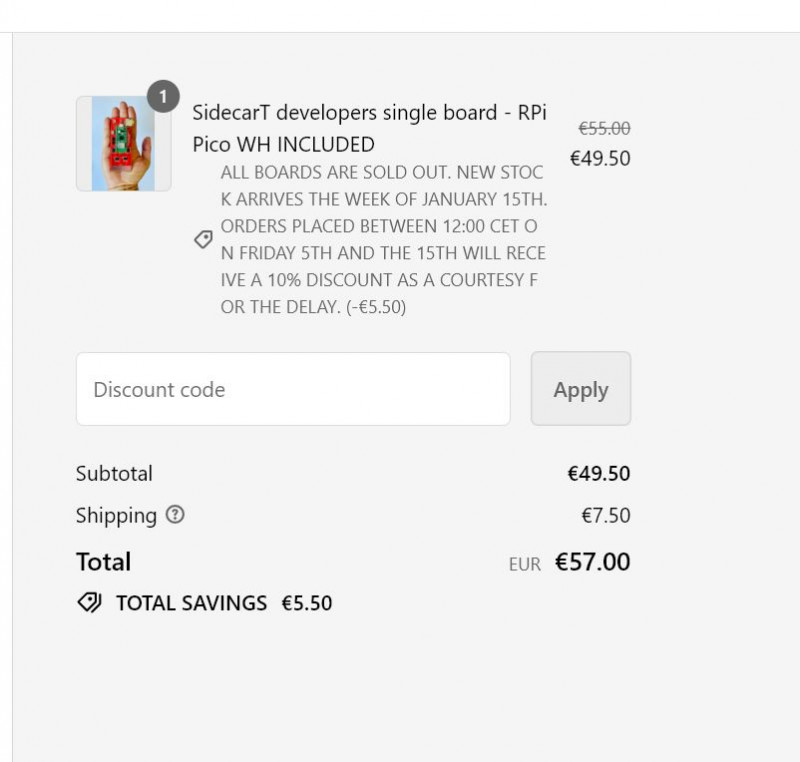Click the €49.50 subtotal amount
800x762 pixels.
(598, 474)
